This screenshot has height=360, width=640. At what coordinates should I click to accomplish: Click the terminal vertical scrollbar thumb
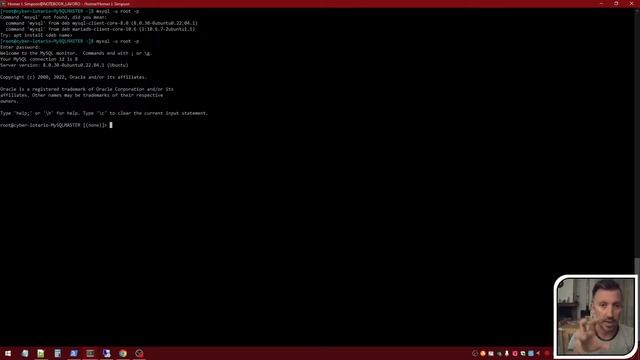coord(637,267)
